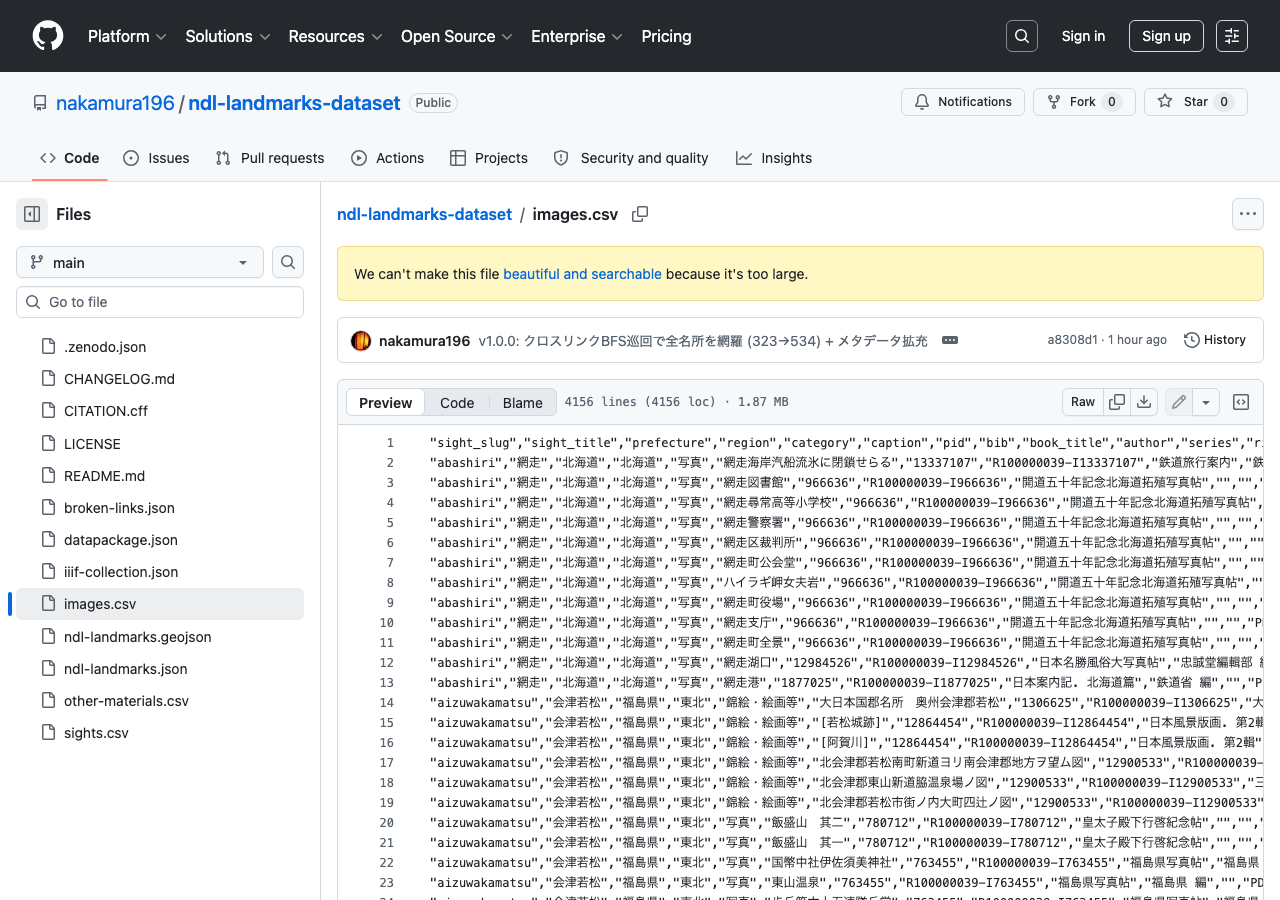Click the Sign in link

tap(1083, 36)
